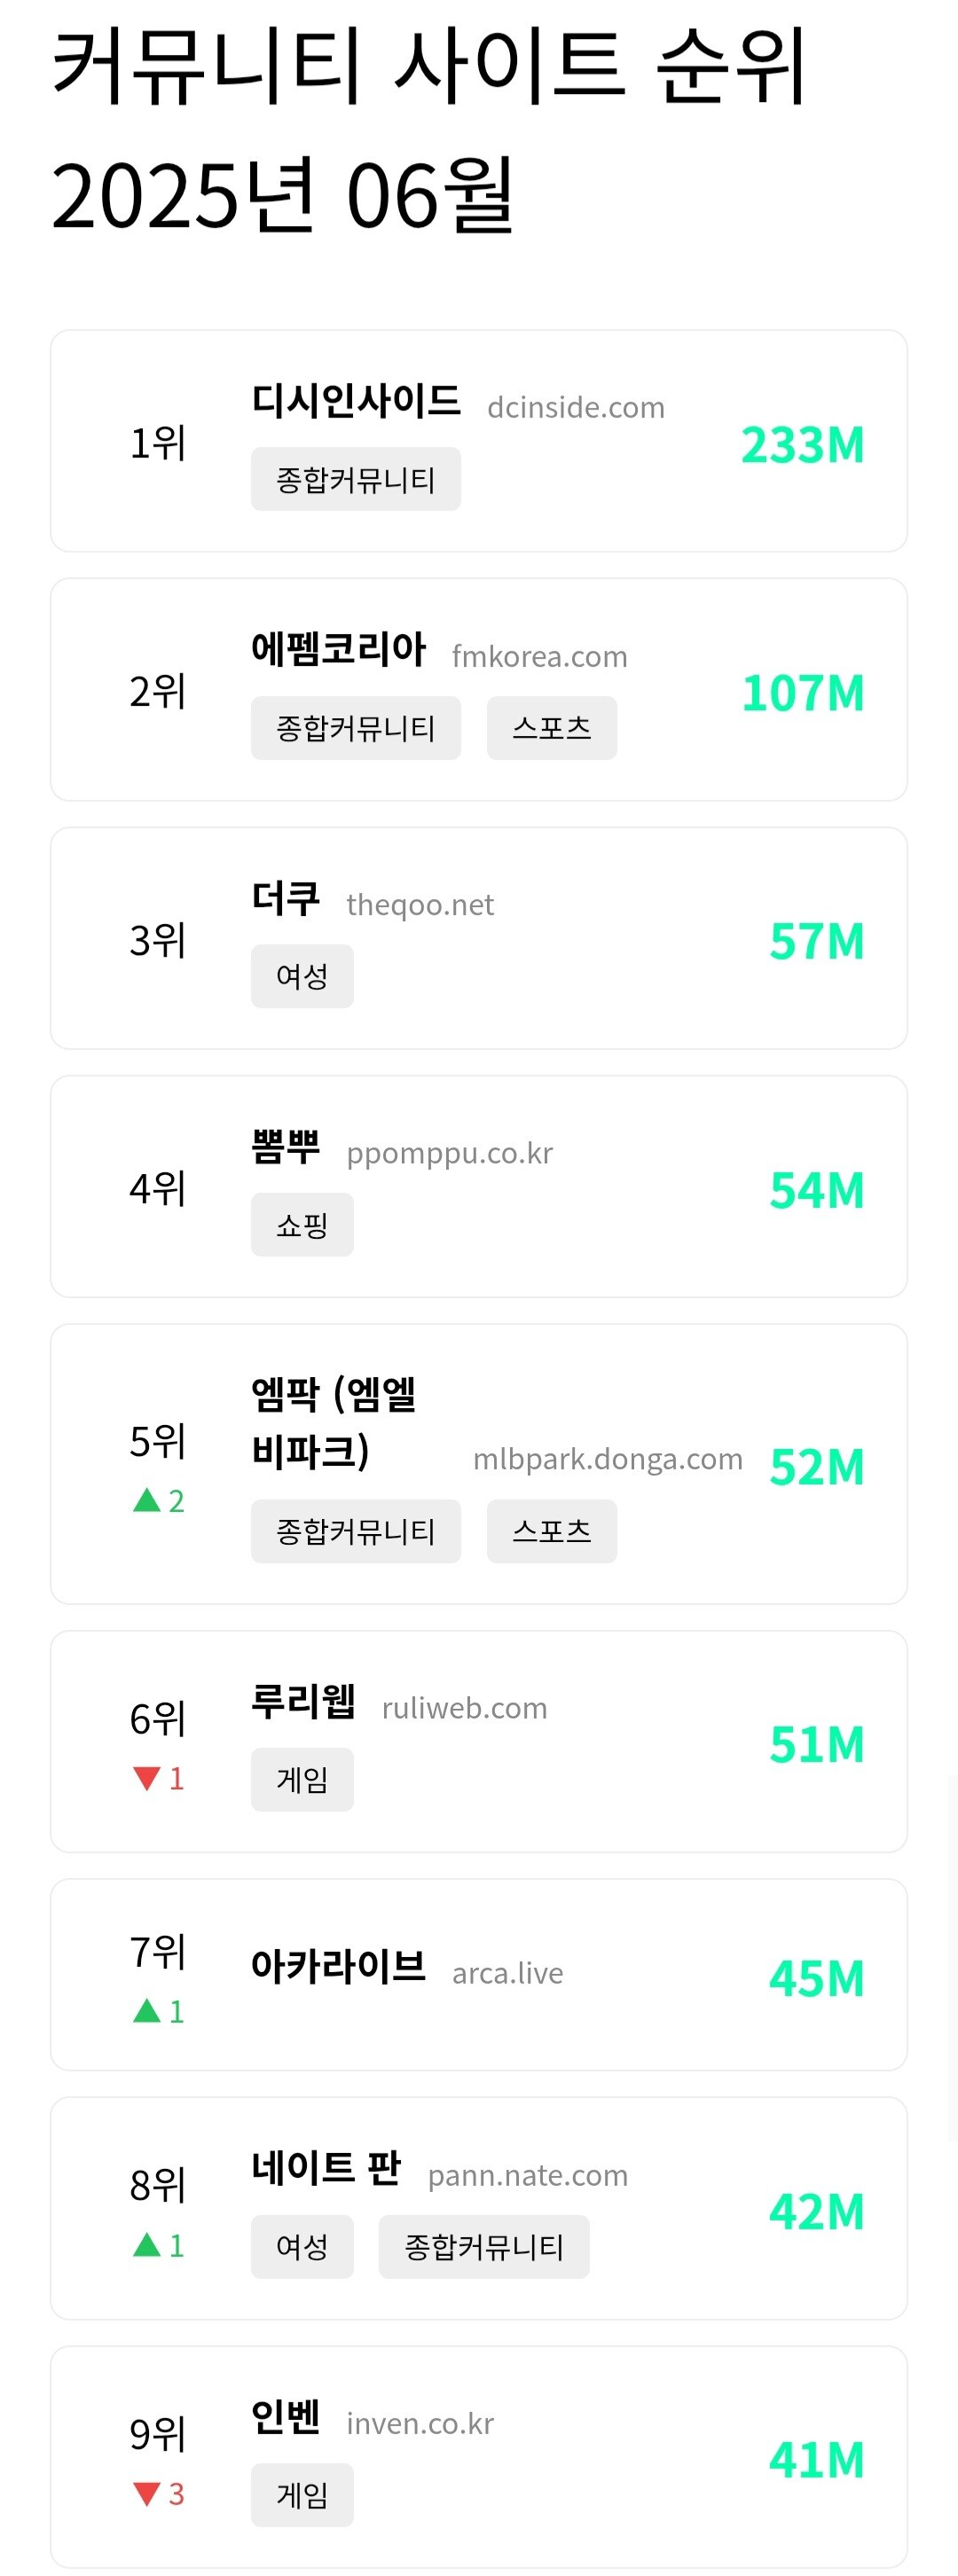Image resolution: width=958 pixels, height=2576 pixels.
Task: Select the 스포츠 tag under 에펨코리아
Action: pyautogui.click(x=551, y=728)
